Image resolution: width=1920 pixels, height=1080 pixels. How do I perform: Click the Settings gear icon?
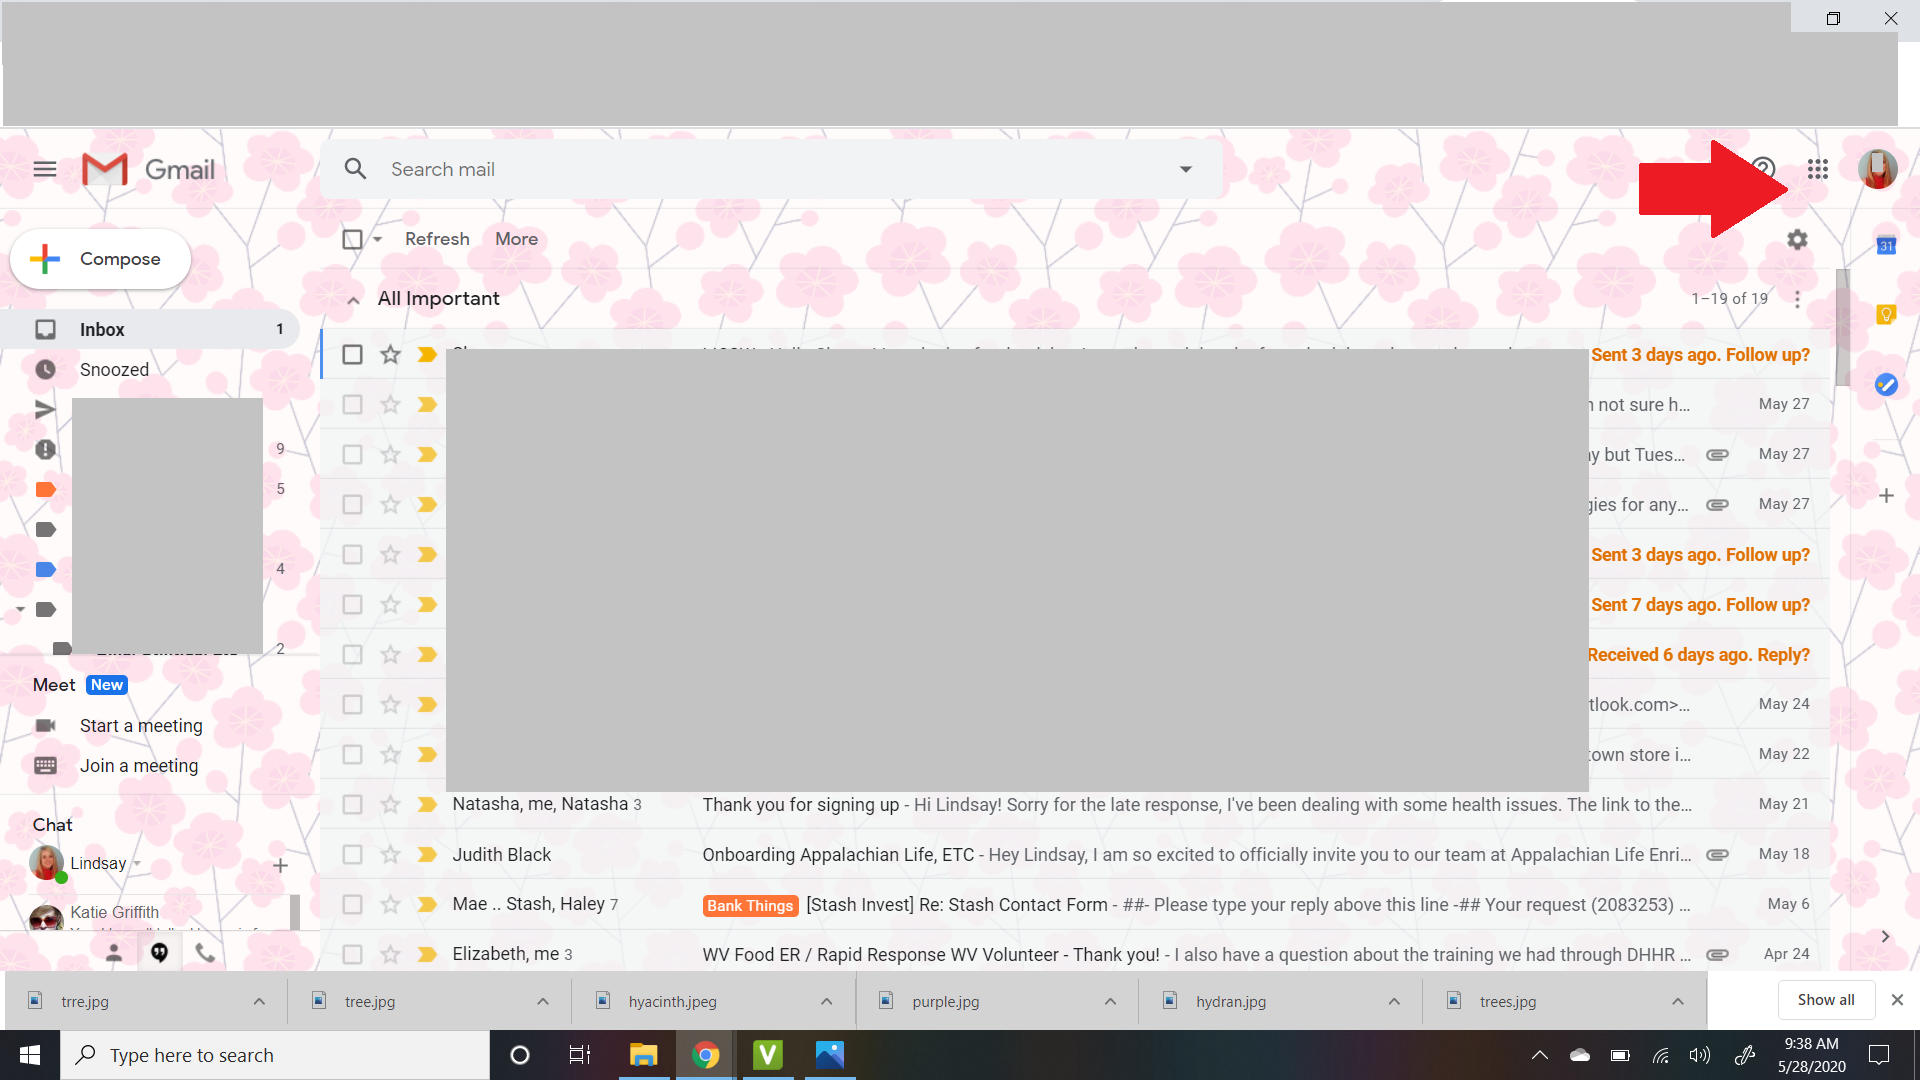(1796, 239)
